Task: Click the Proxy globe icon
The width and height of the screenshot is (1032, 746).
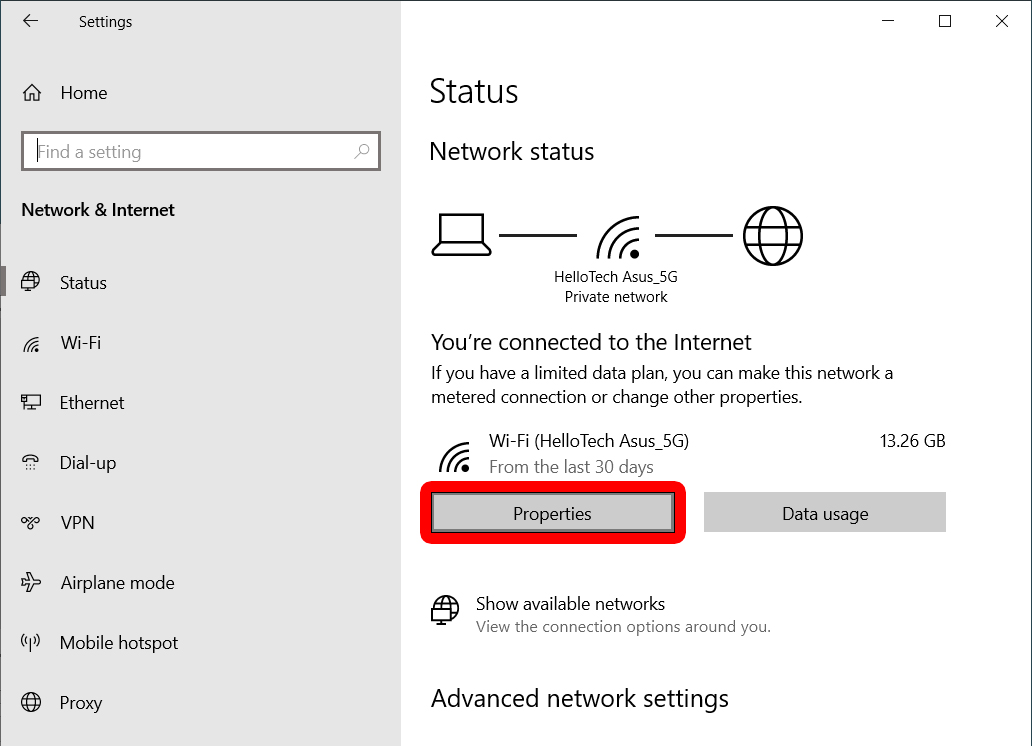Action: (x=33, y=702)
